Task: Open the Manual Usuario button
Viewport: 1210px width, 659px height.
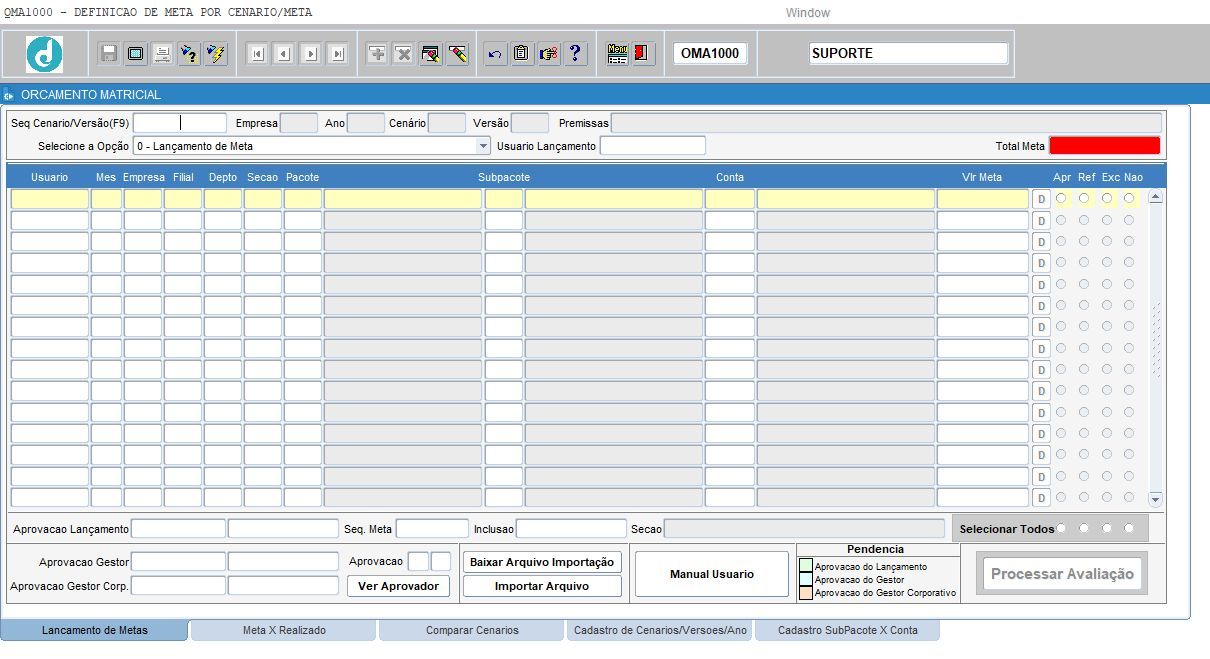Action: click(712, 574)
